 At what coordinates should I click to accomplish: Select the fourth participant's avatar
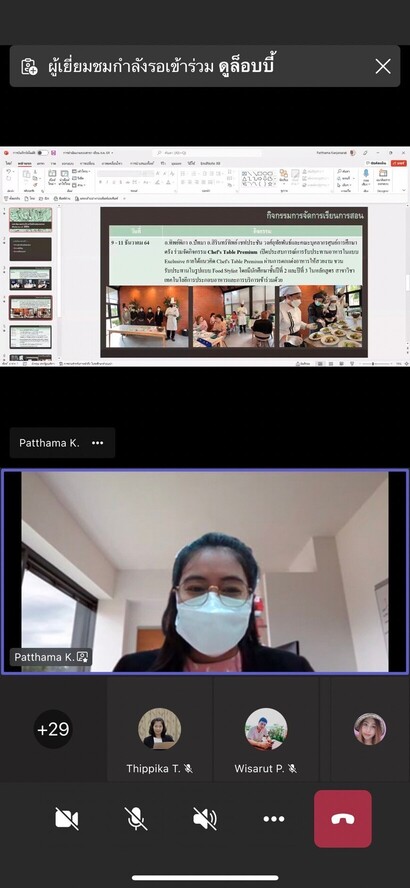coord(370,729)
